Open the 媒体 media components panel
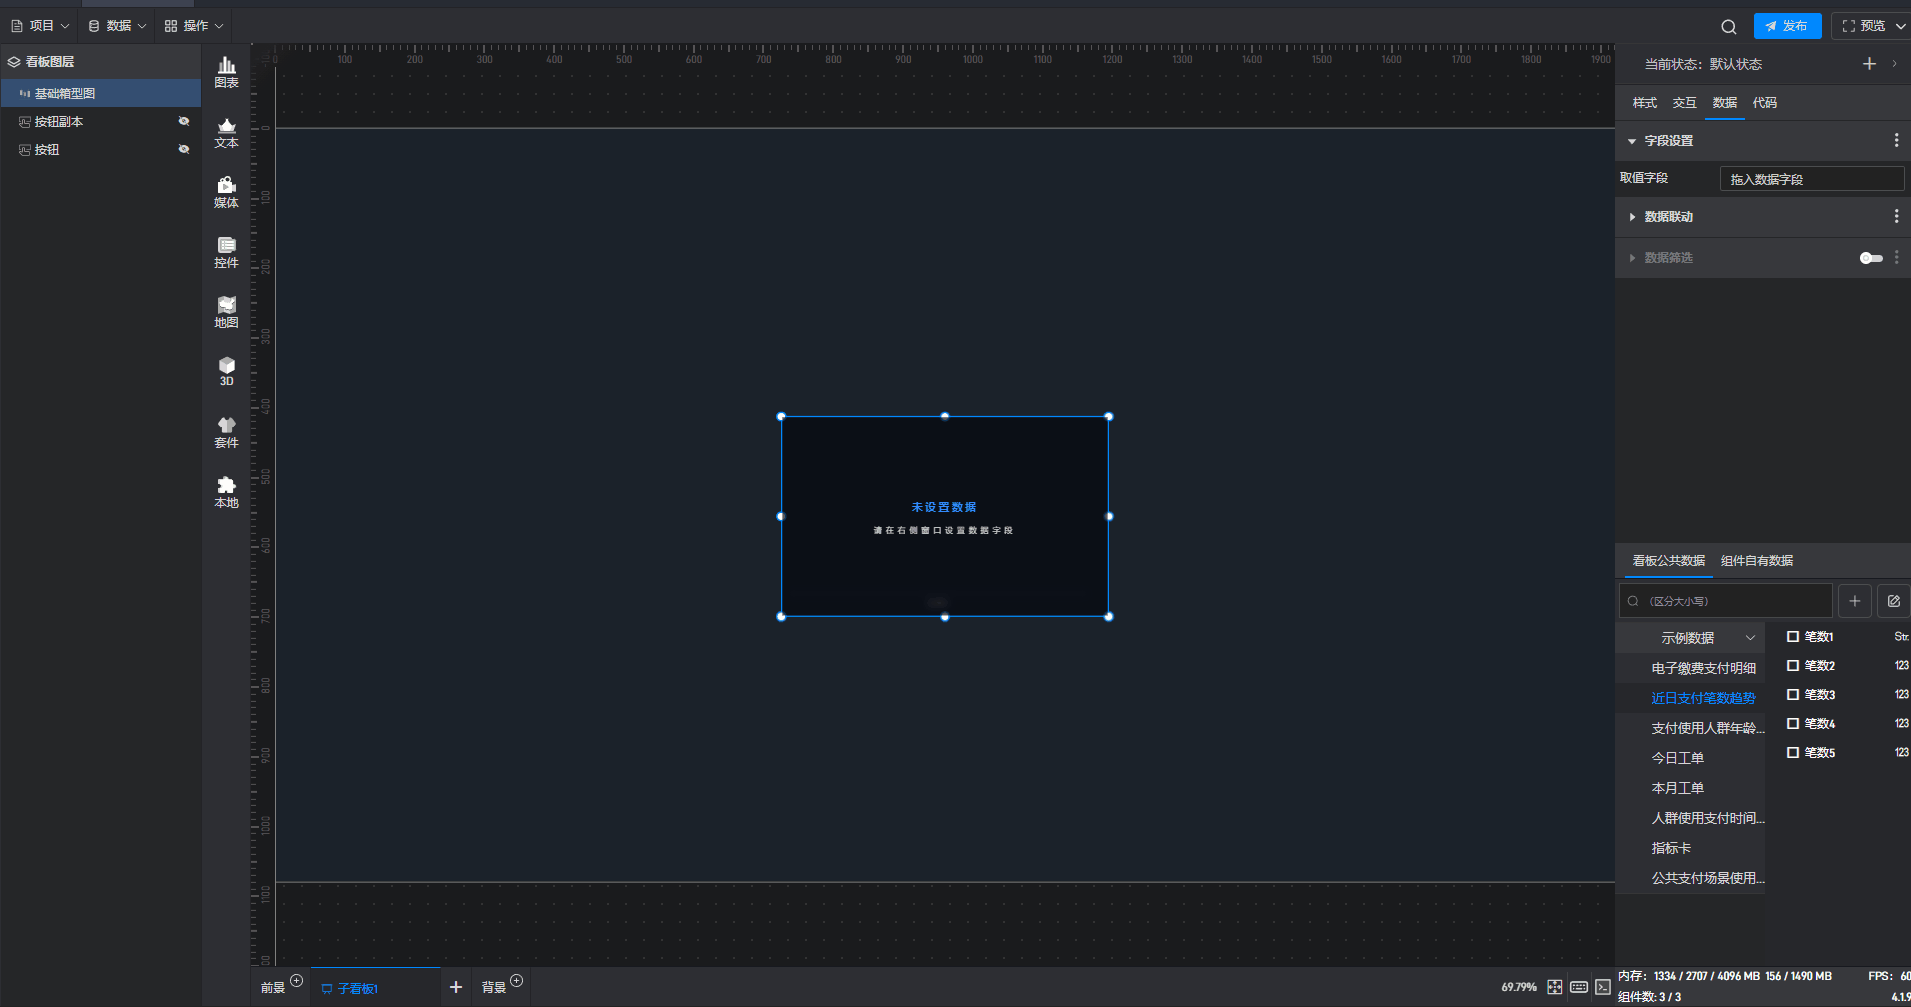Image resolution: width=1911 pixels, height=1007 pixels. (227, 192)
